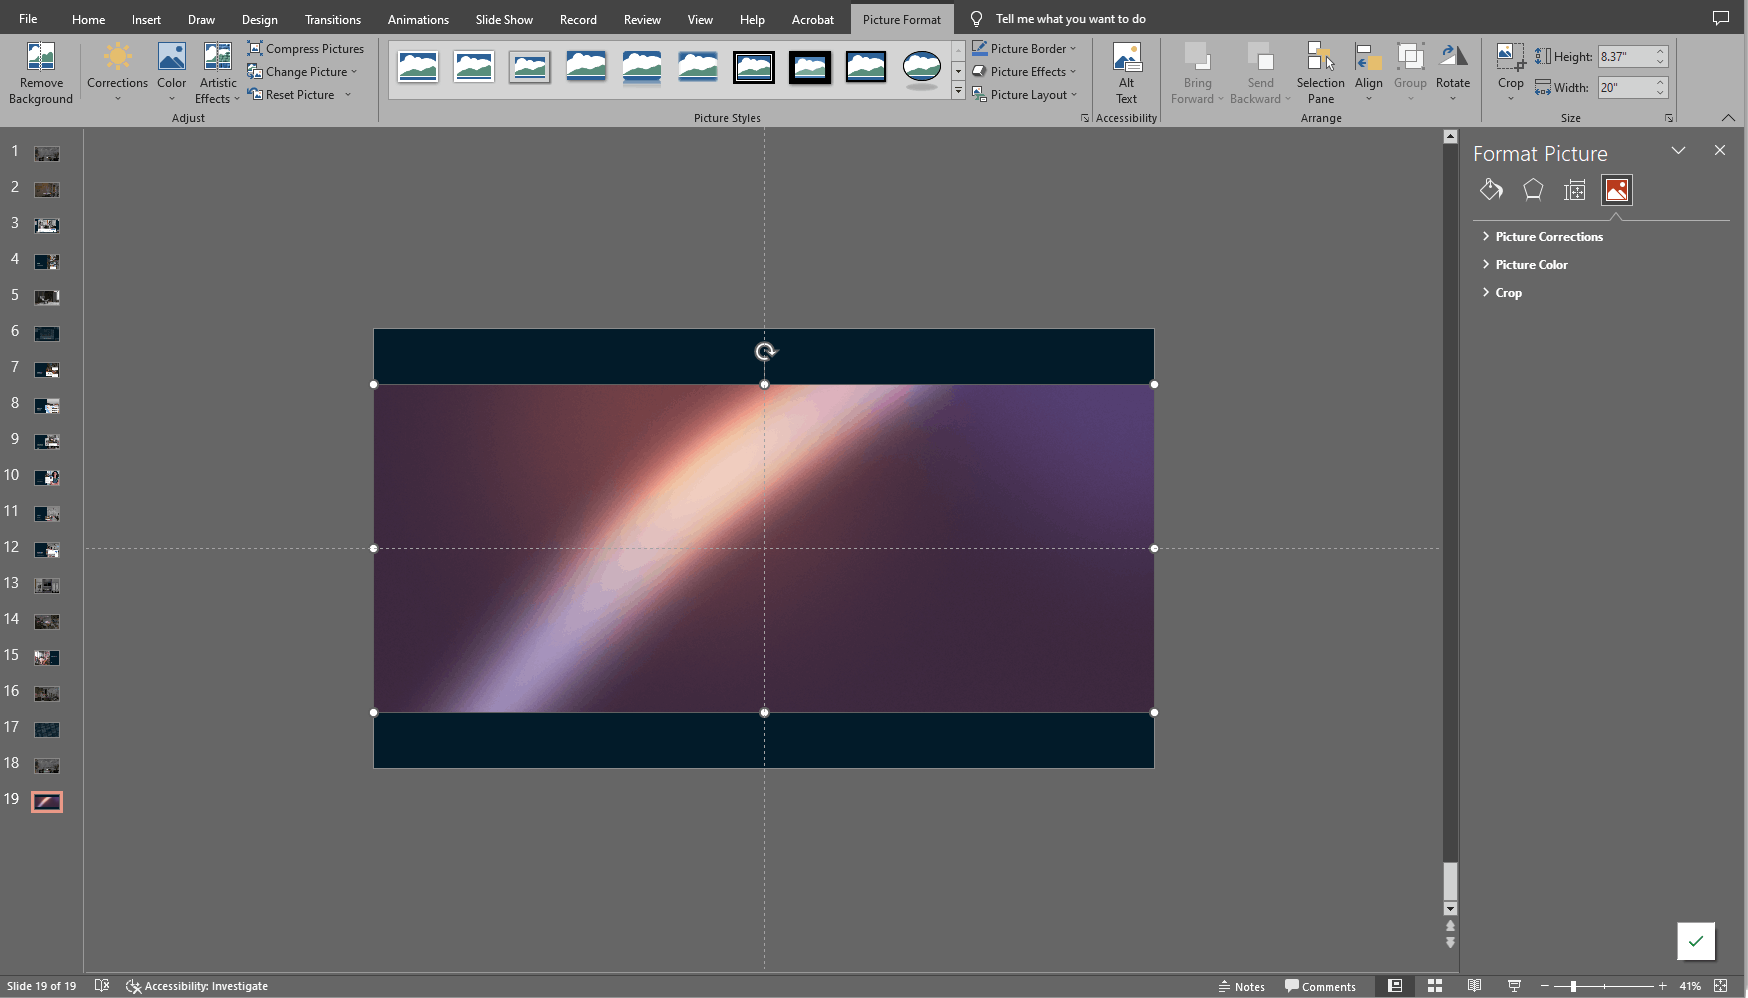Open Picture Effects dropdown

point(1024,72)
